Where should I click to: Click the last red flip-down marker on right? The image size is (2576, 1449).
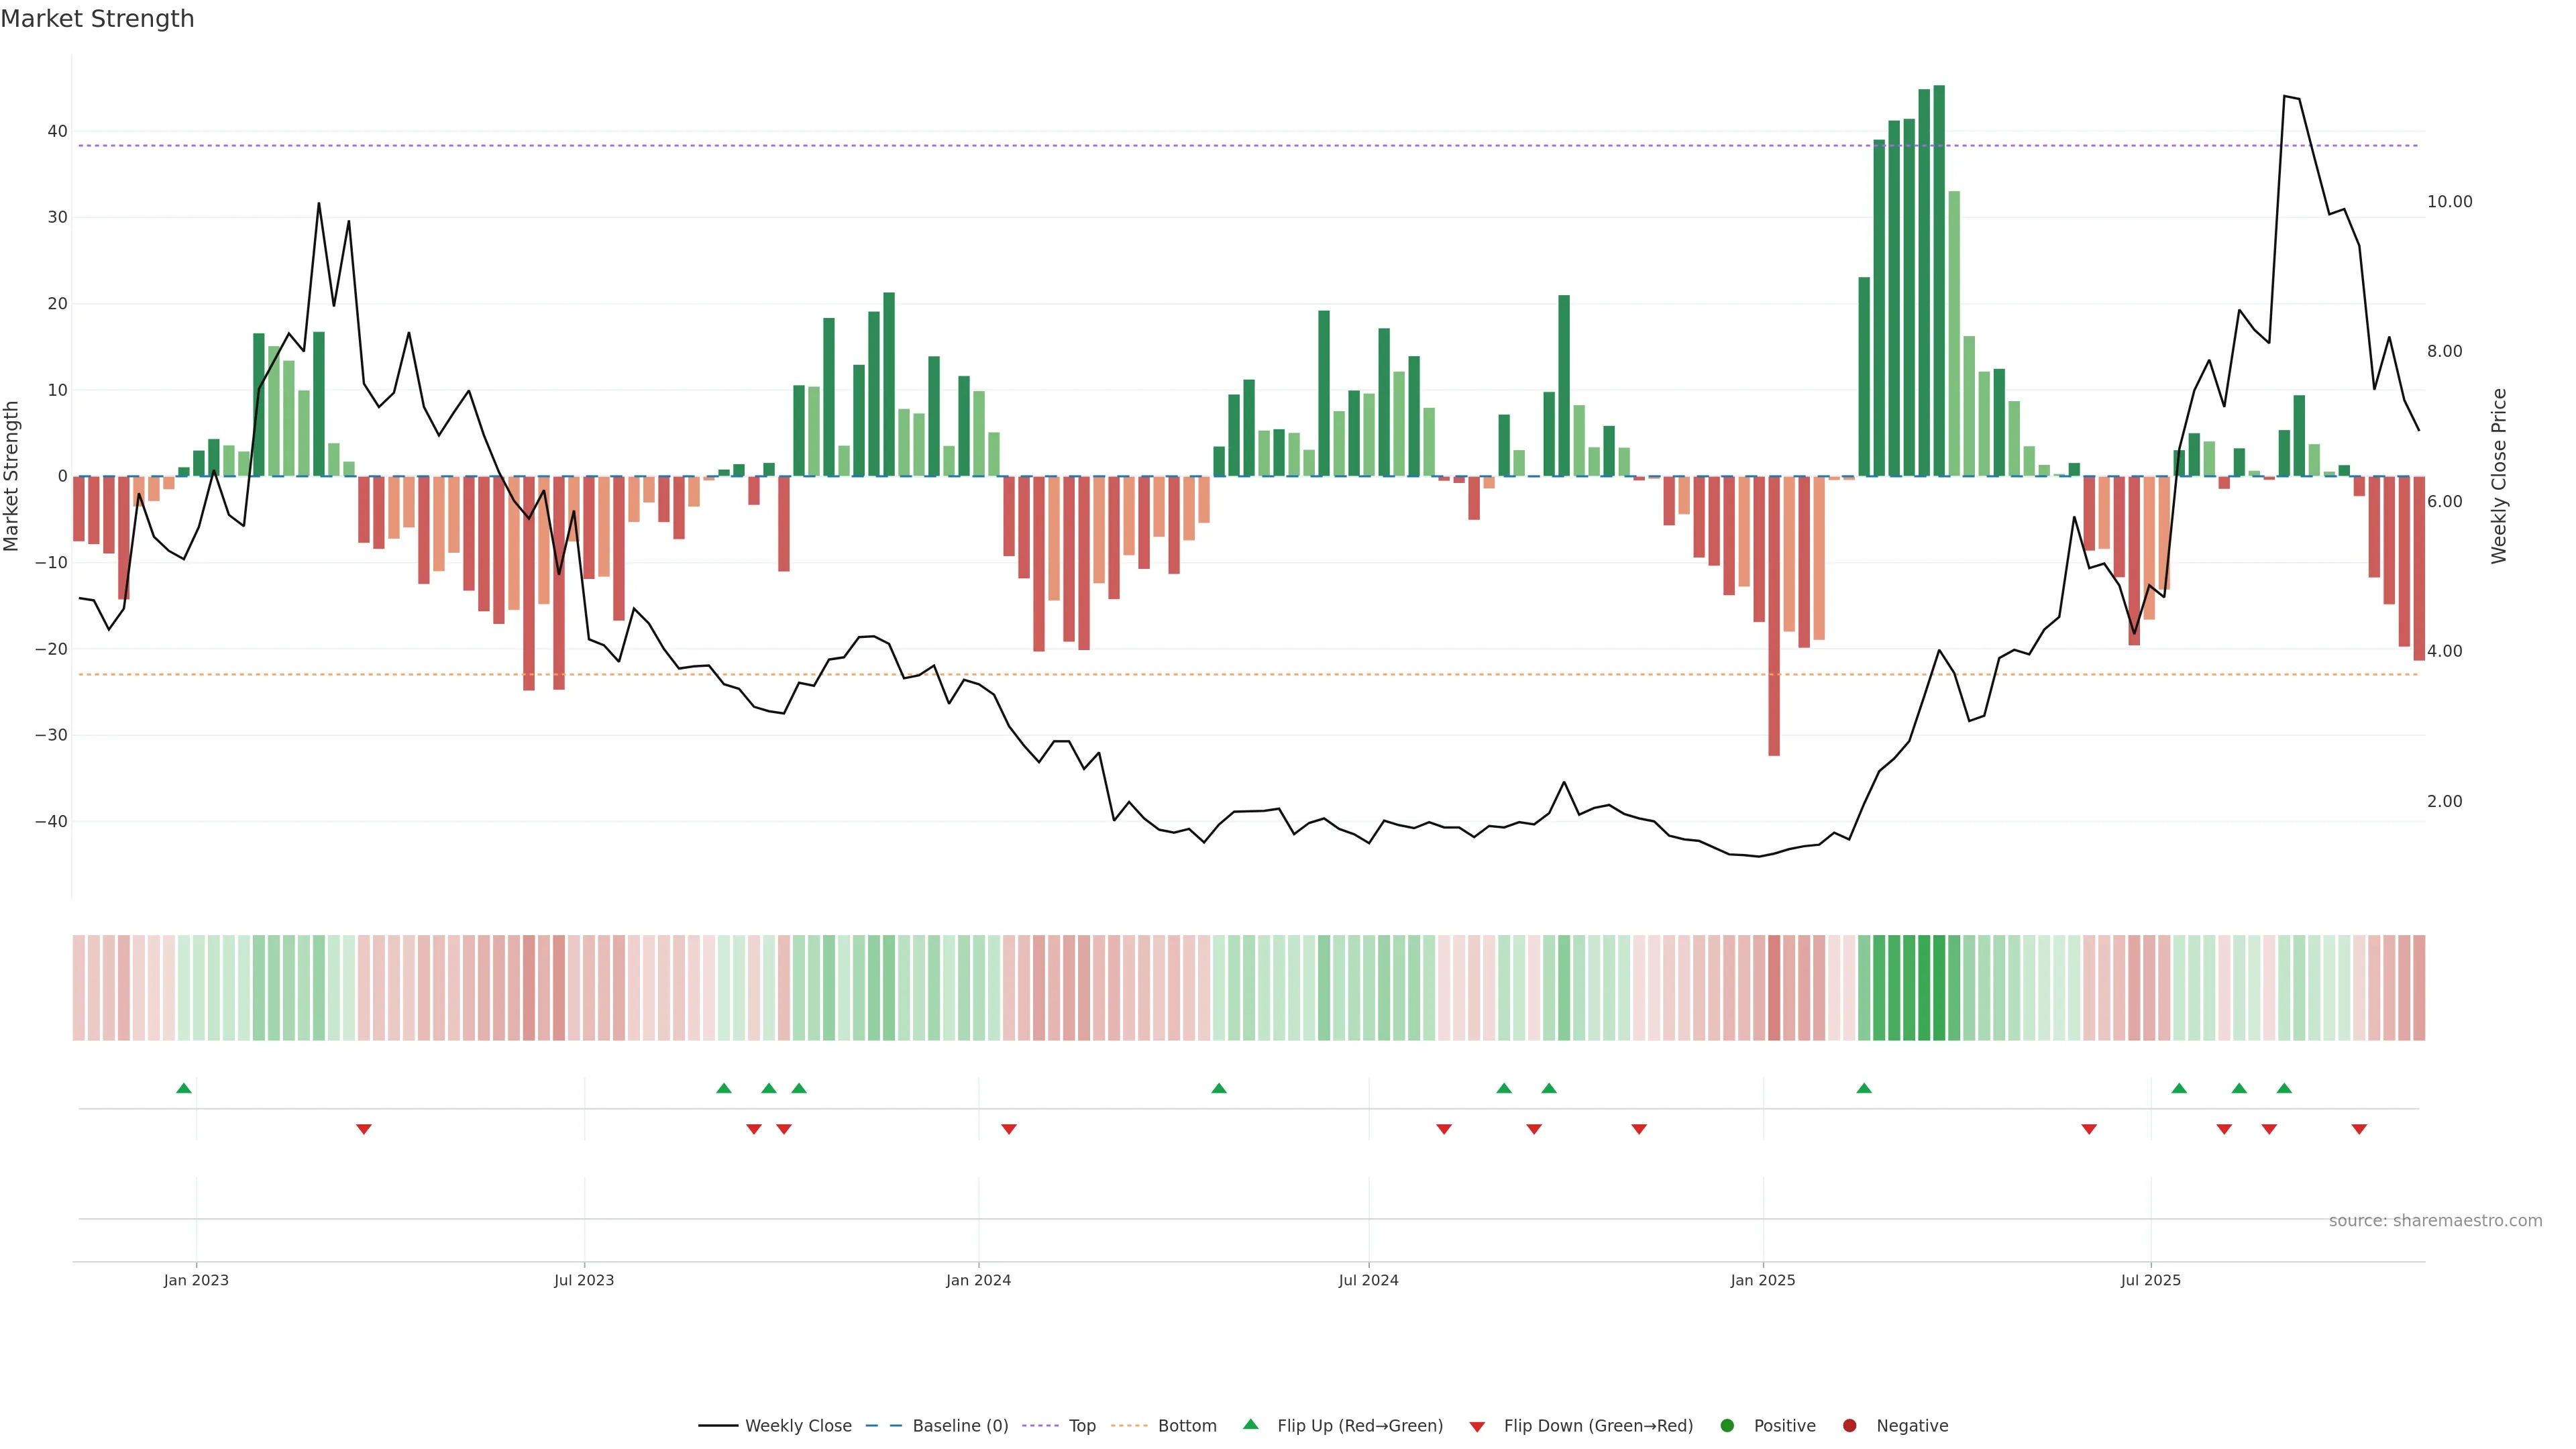click(2359, 1129)
